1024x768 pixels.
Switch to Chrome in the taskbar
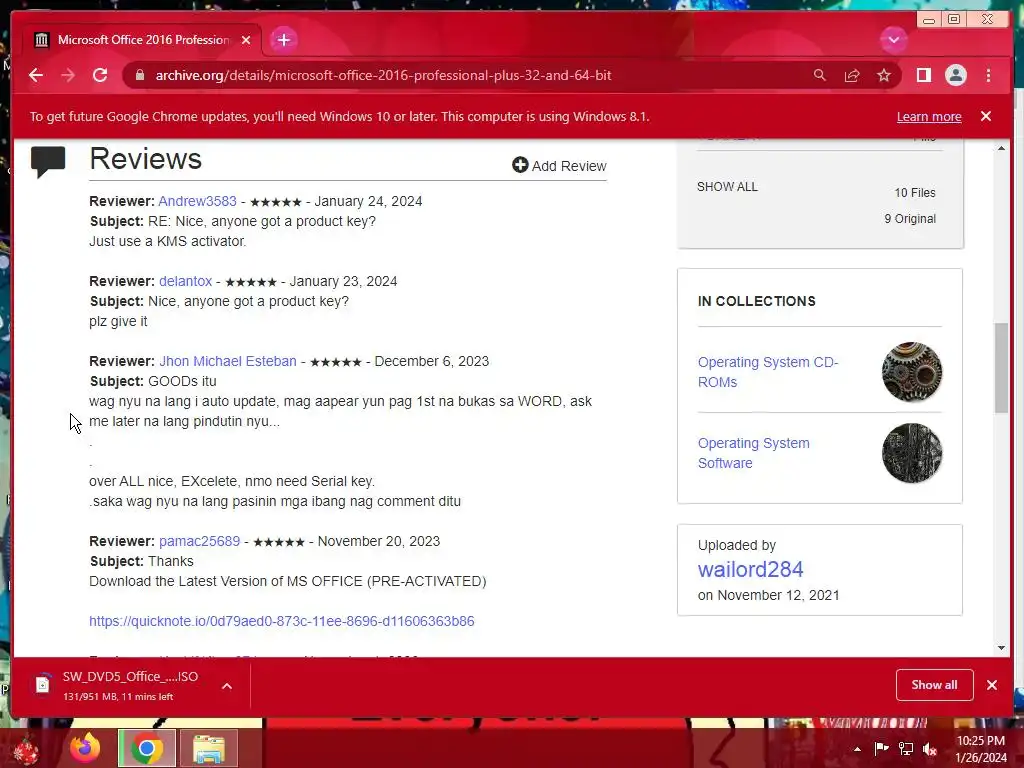click(x=147, y=748)
